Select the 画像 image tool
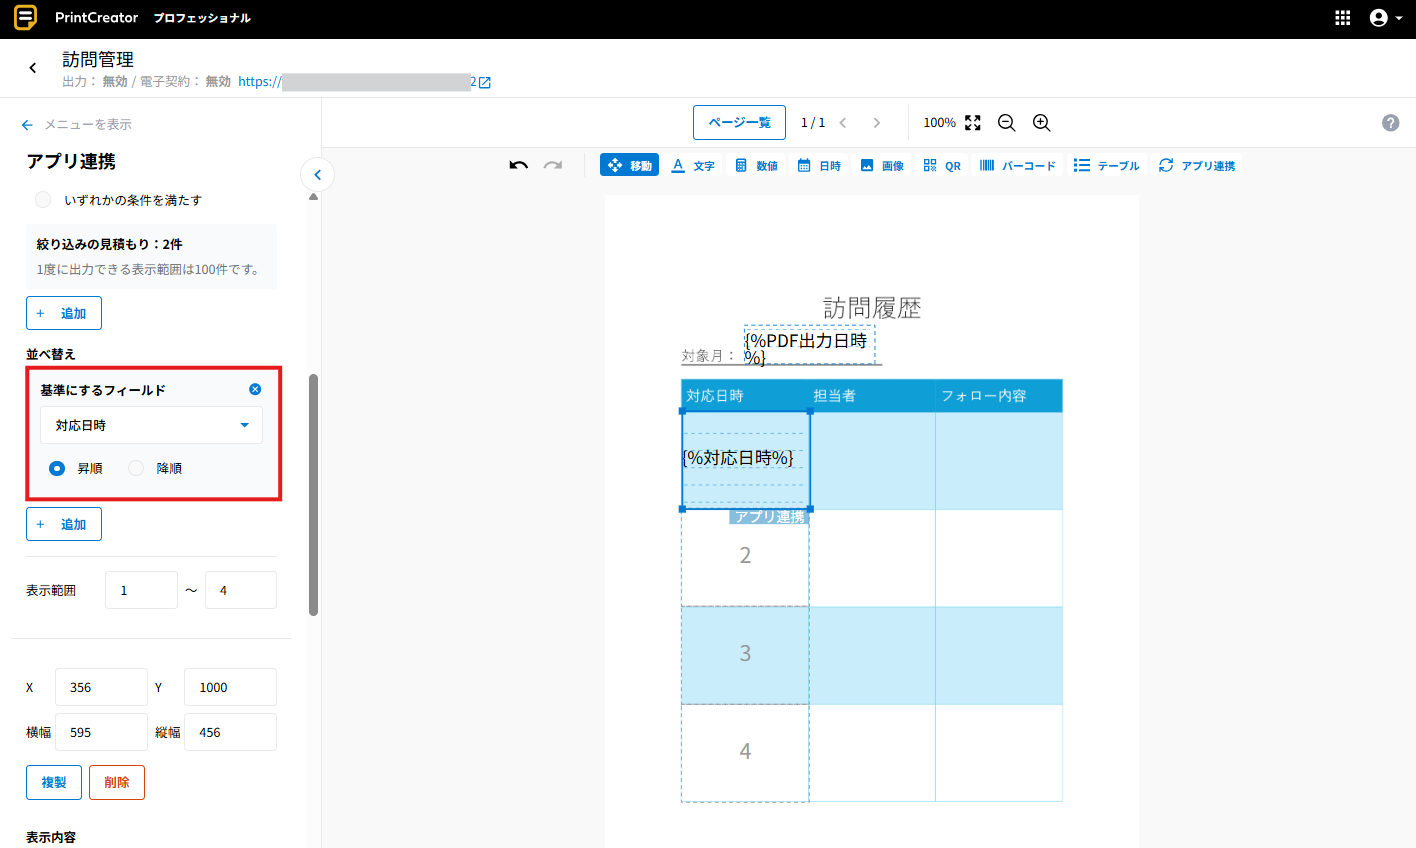The image size is (1416, 848). [881, 165]
